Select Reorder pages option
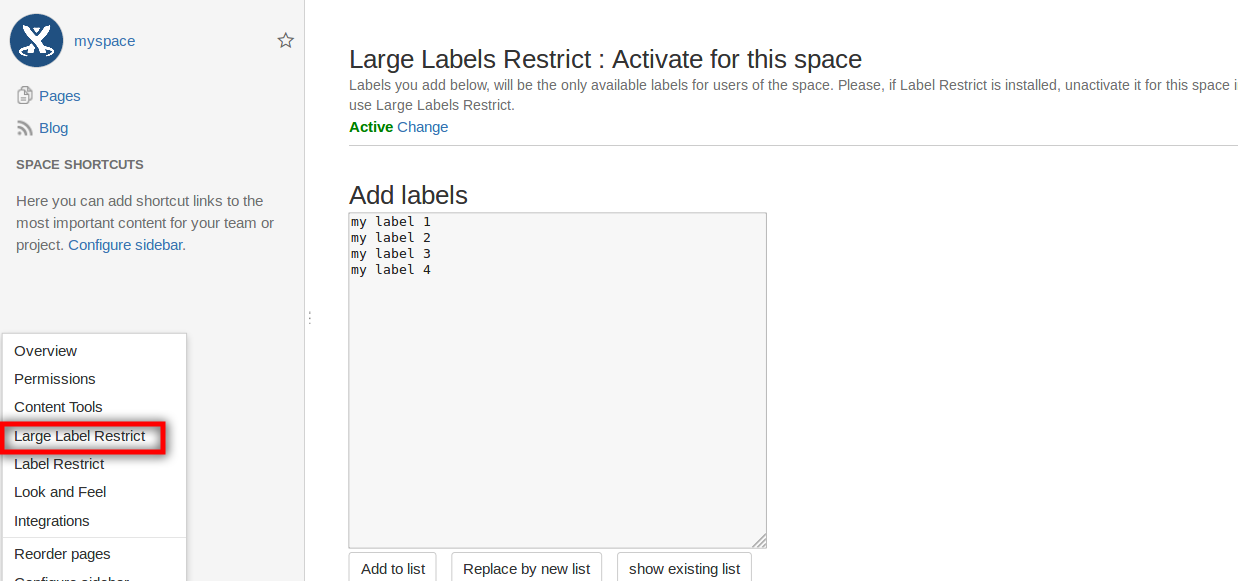Screen dimensions: 1238x581 pos(62,554)
